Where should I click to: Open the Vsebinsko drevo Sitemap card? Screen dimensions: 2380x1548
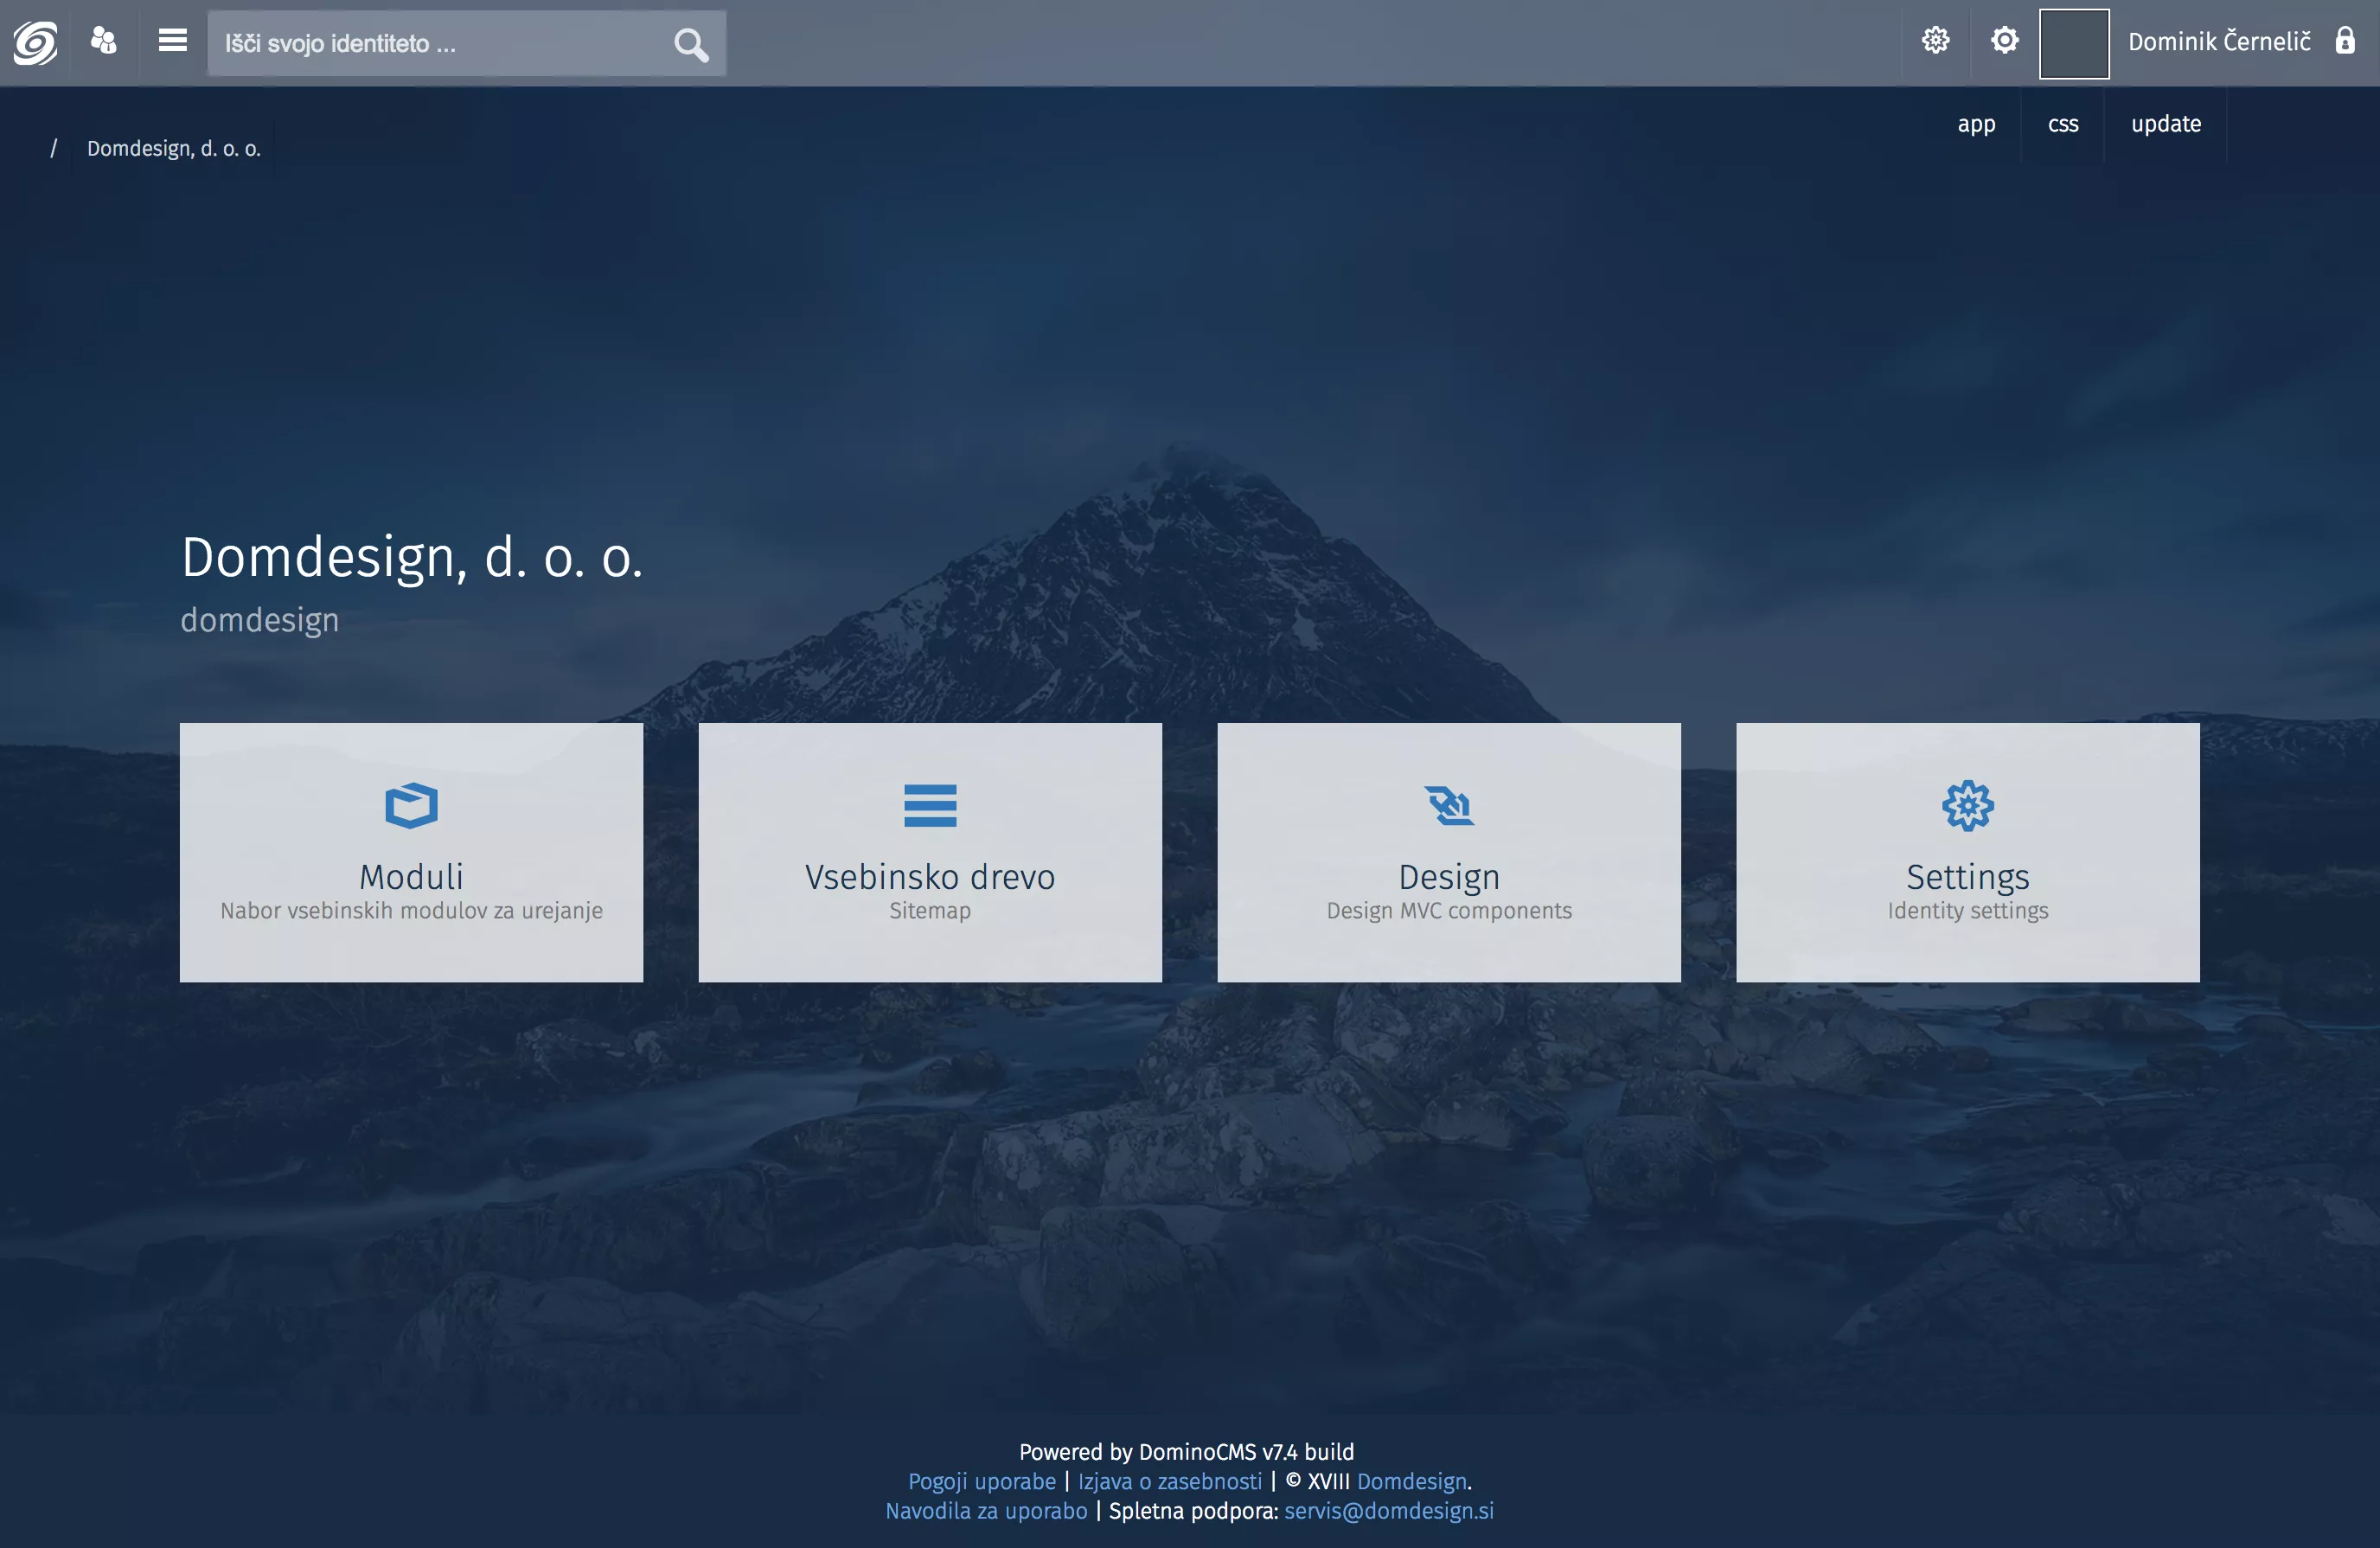point(930,852)
